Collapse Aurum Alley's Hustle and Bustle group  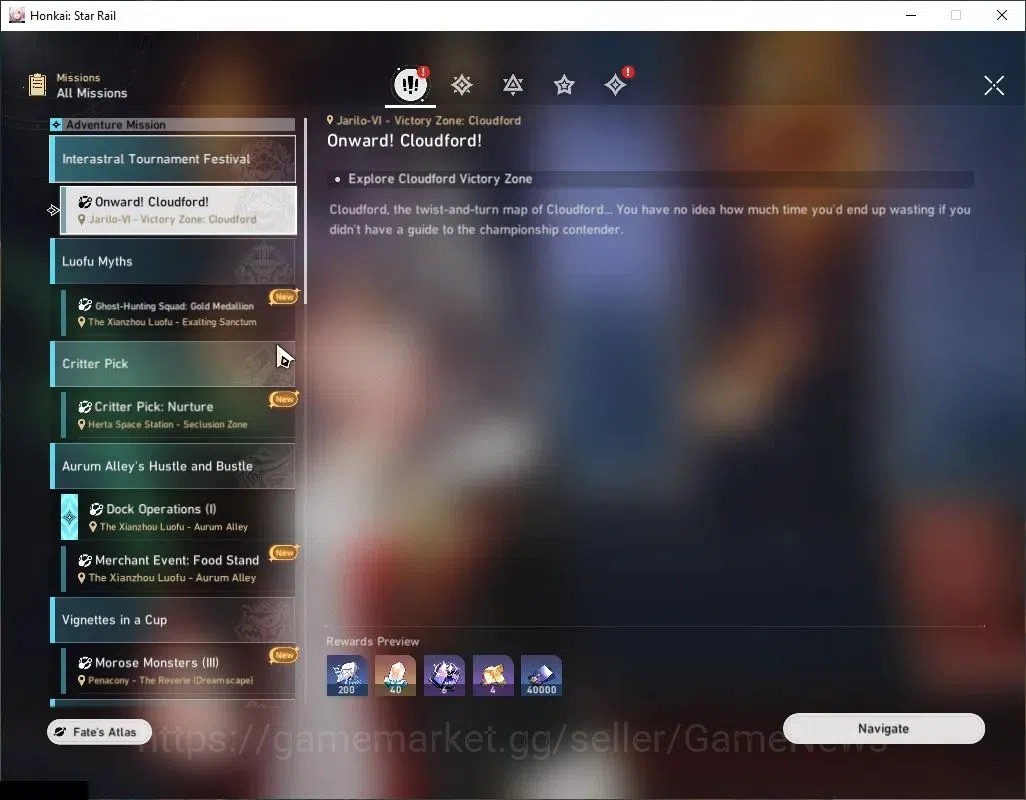click(173, 466)
